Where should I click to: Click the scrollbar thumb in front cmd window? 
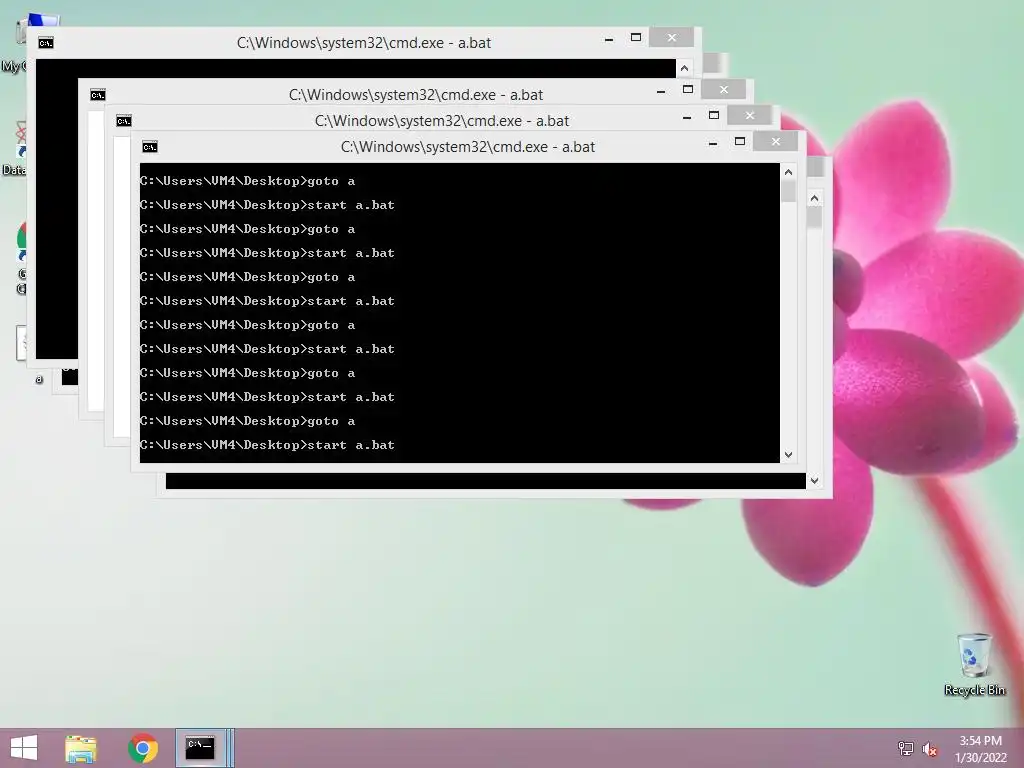click(788, 191)
